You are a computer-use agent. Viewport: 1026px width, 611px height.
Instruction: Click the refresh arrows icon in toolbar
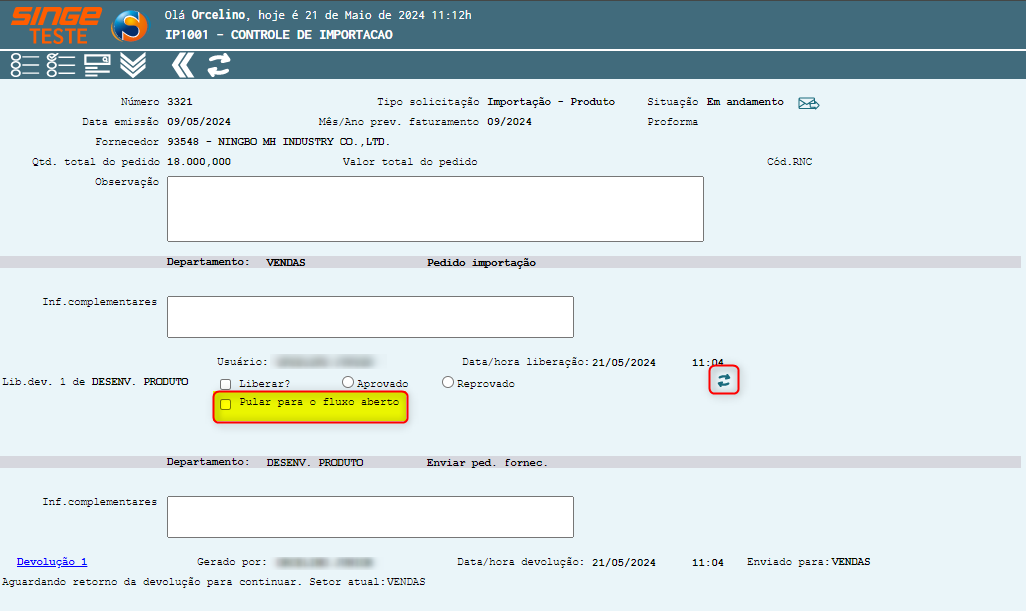coord(218,65)
